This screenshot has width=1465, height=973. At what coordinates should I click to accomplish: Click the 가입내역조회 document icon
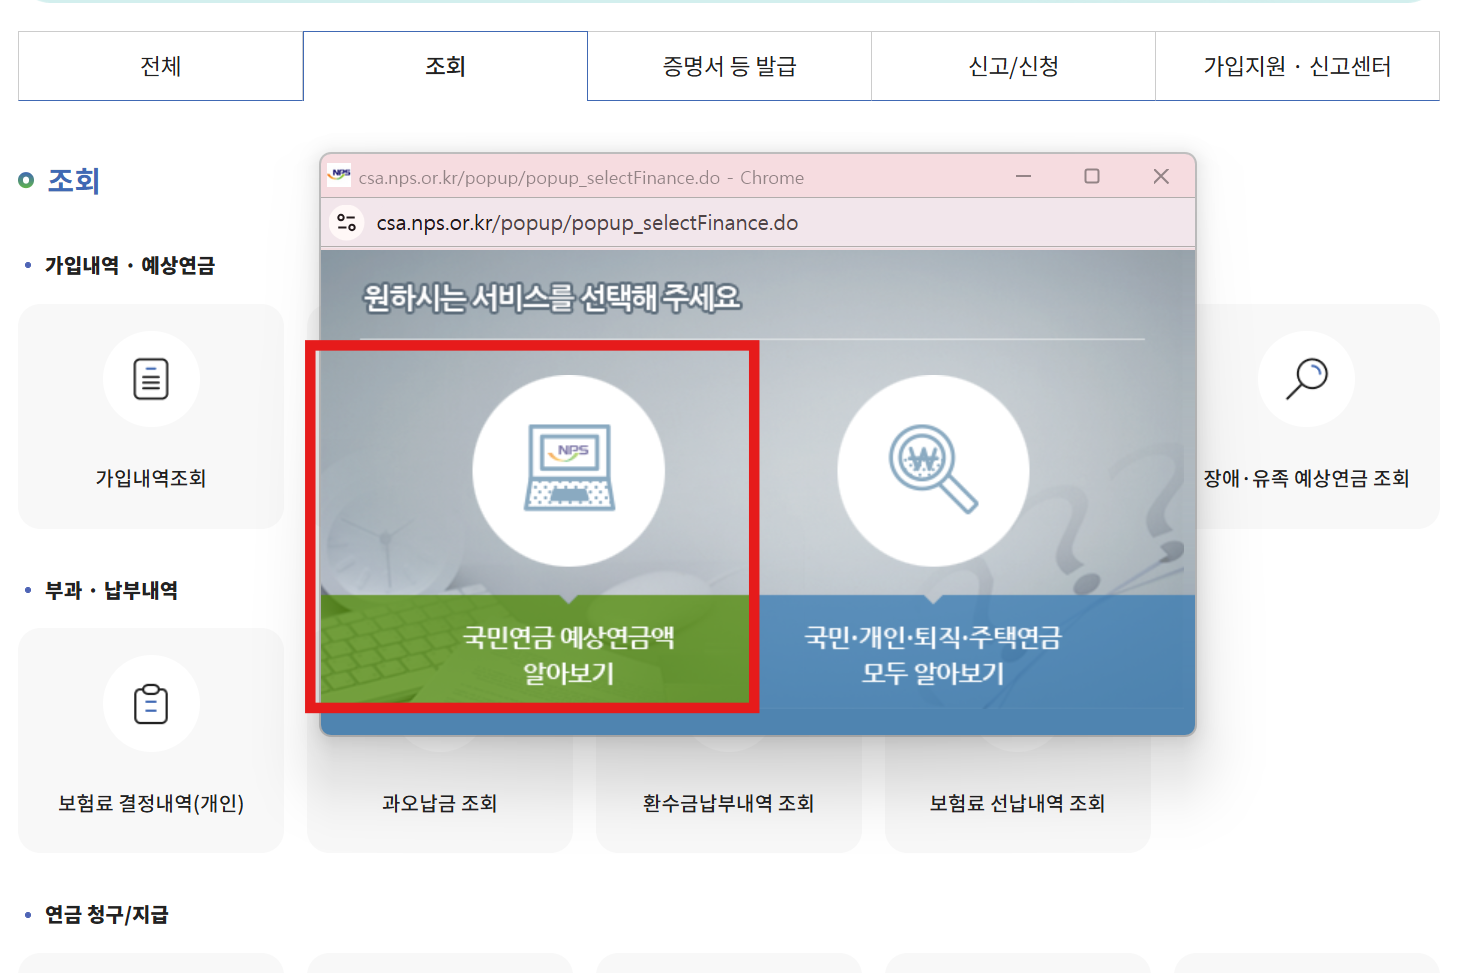151,379
